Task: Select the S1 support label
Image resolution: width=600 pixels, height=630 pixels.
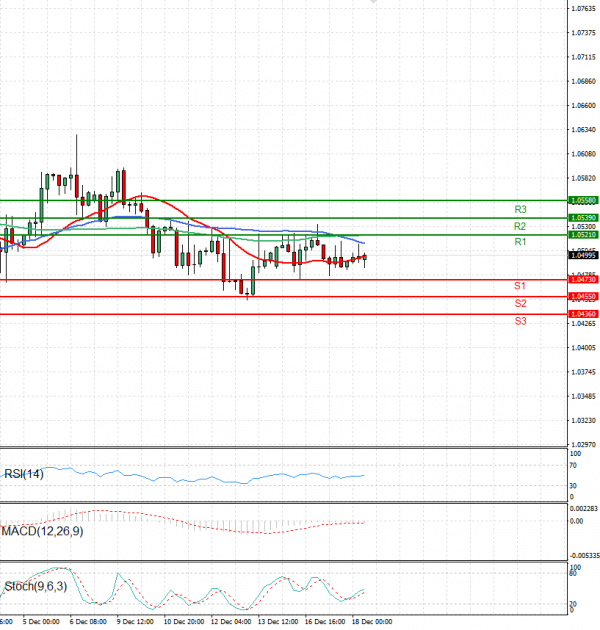Action: (x=520, y=286)
